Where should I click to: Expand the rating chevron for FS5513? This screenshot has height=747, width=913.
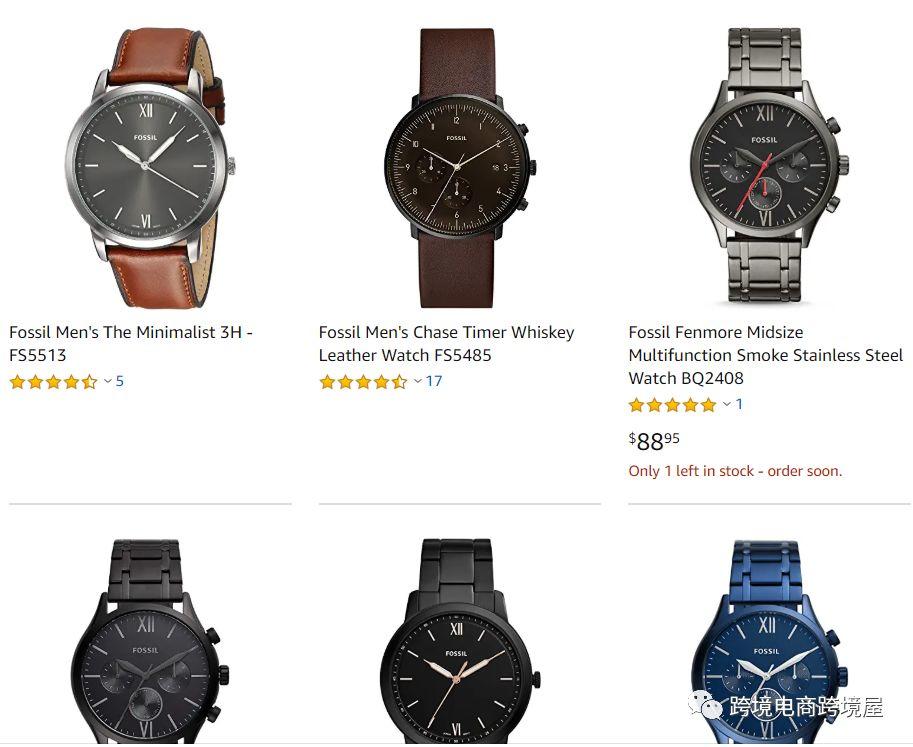coord(108,381)
